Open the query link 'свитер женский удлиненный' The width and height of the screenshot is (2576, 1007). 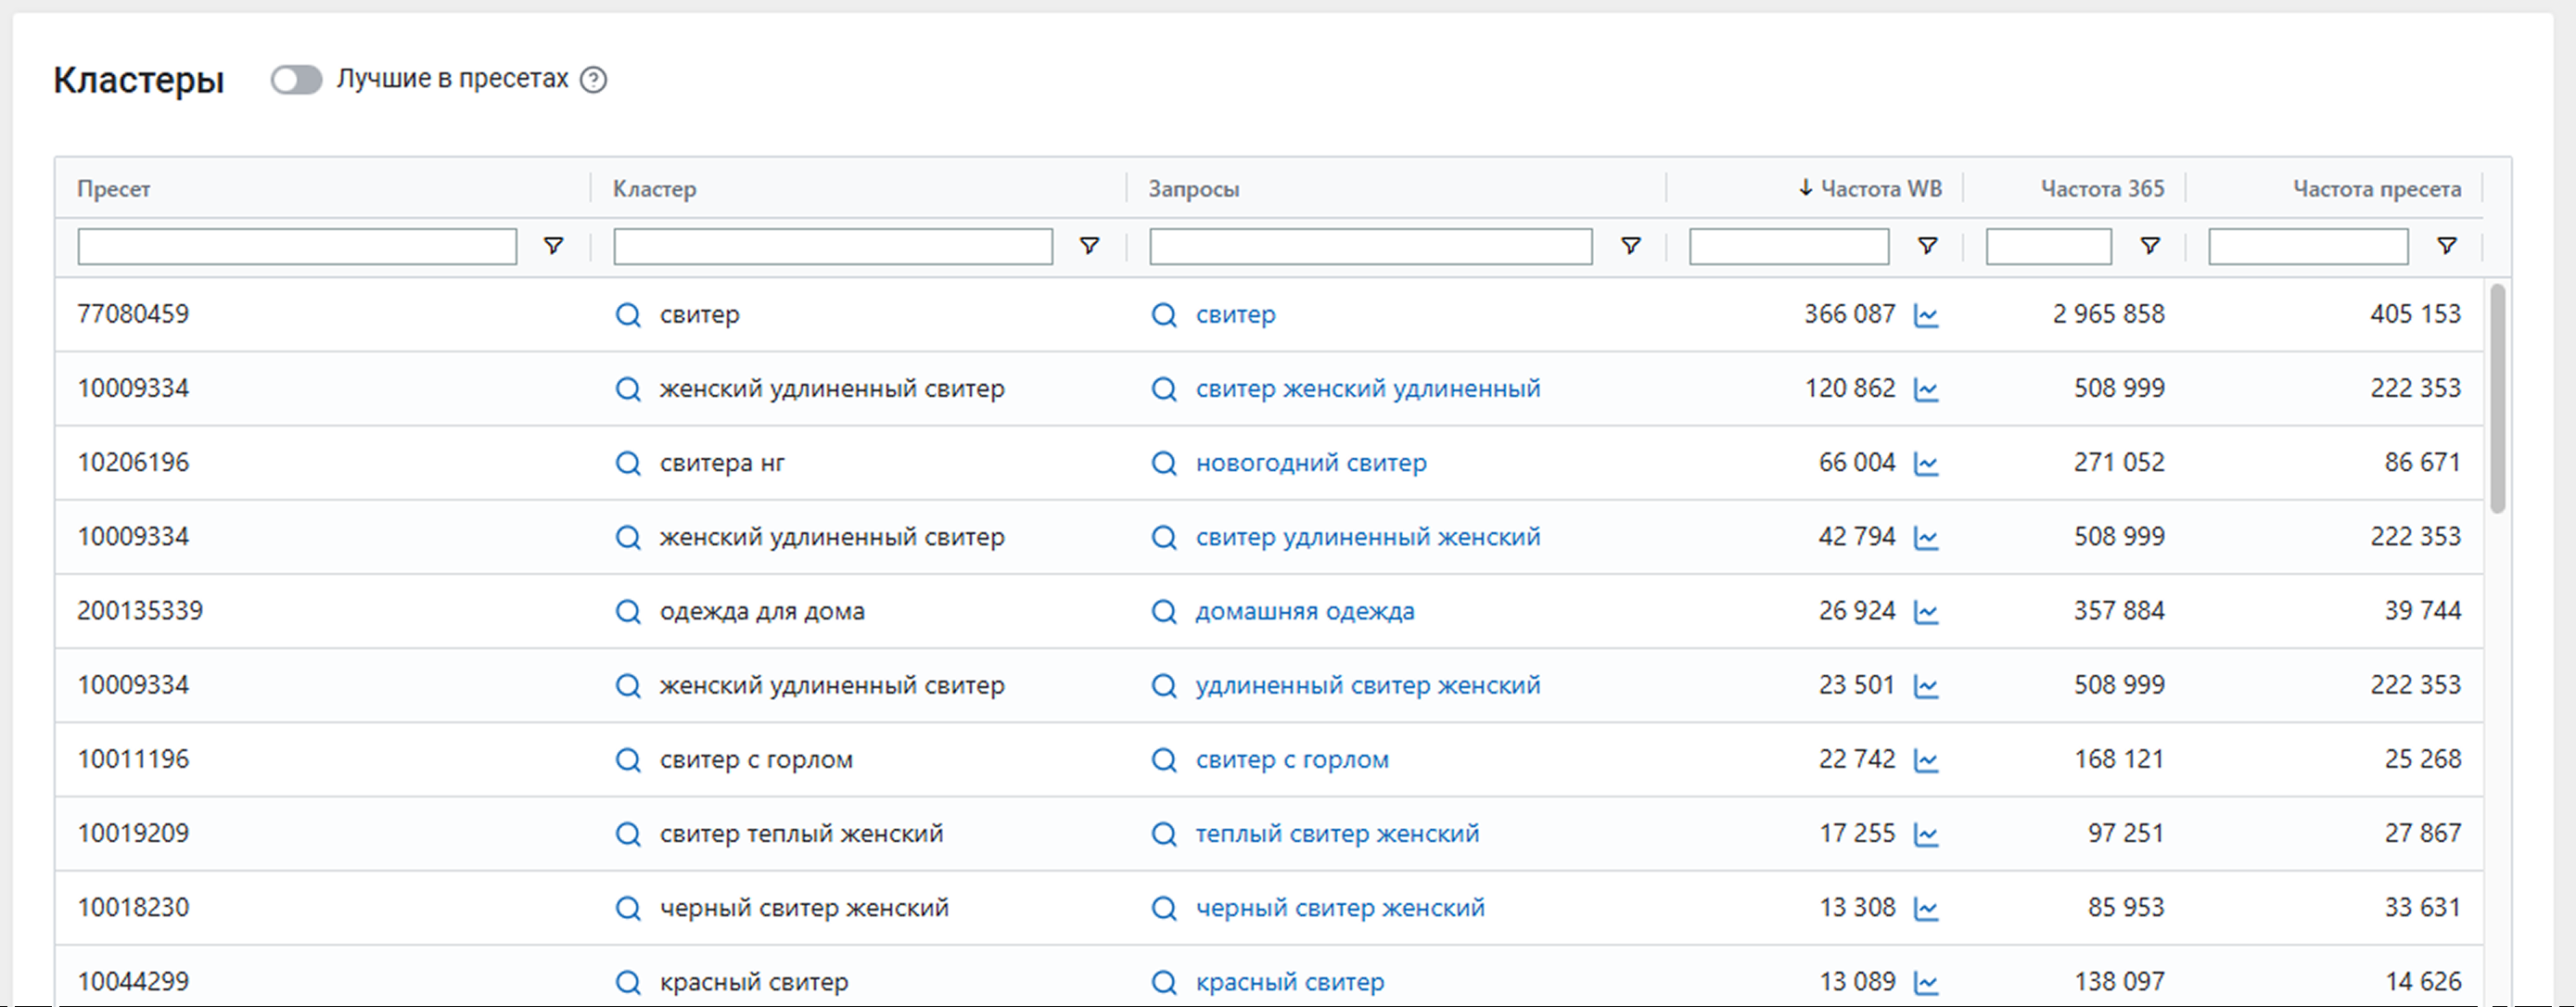(1367, 388)
